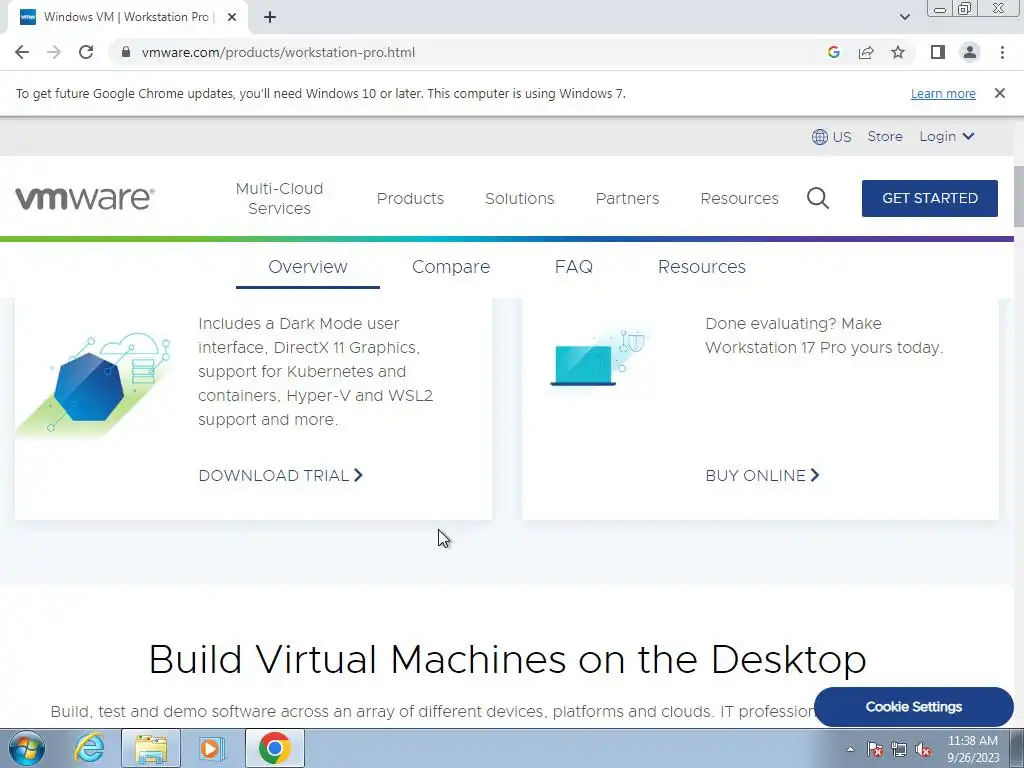Viewport: 1024px width, 768px height.
Task: Change region via US globe icon
Action: [x=831, y=136]
